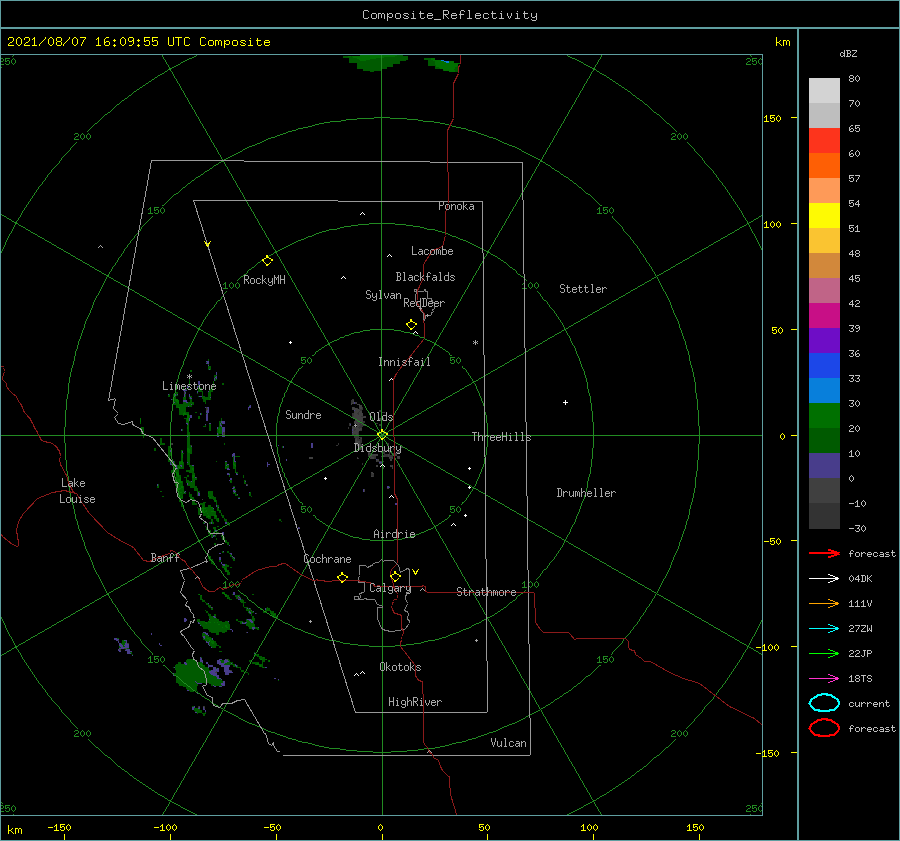
Task: Select the Cochrane label
Action: click(x=327, y=559)
